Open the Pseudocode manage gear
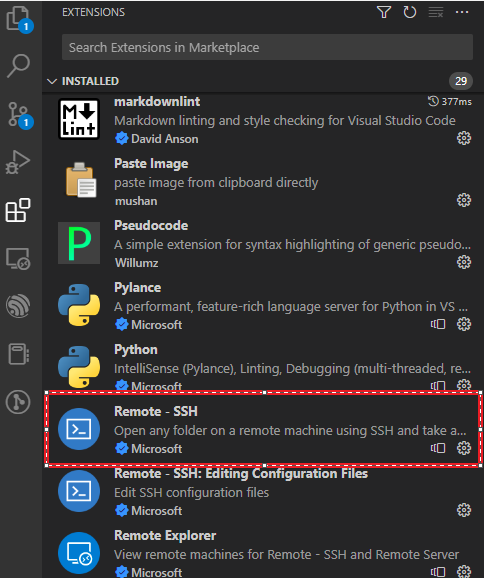This screenshot has width=484, height=578. coord(464,262)
